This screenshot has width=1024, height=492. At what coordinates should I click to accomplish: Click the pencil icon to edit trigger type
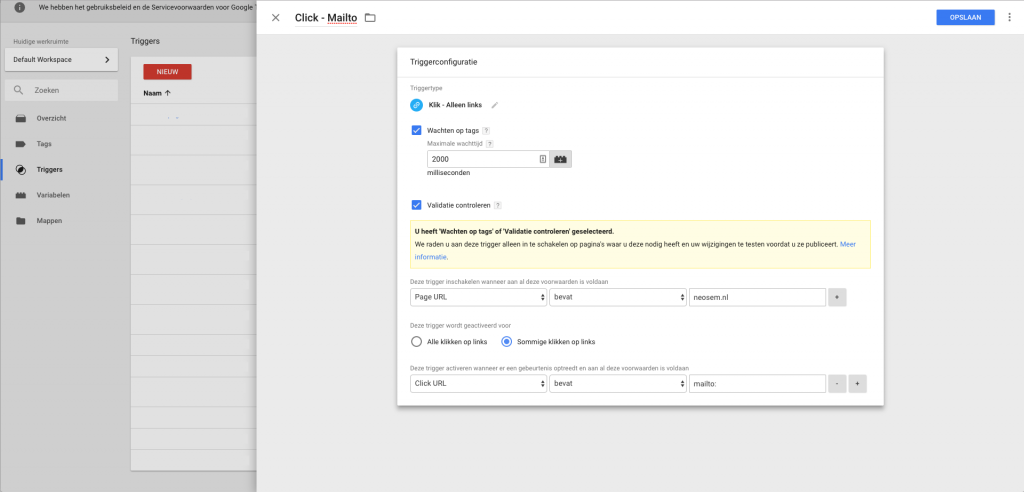[x=495, y=105]
